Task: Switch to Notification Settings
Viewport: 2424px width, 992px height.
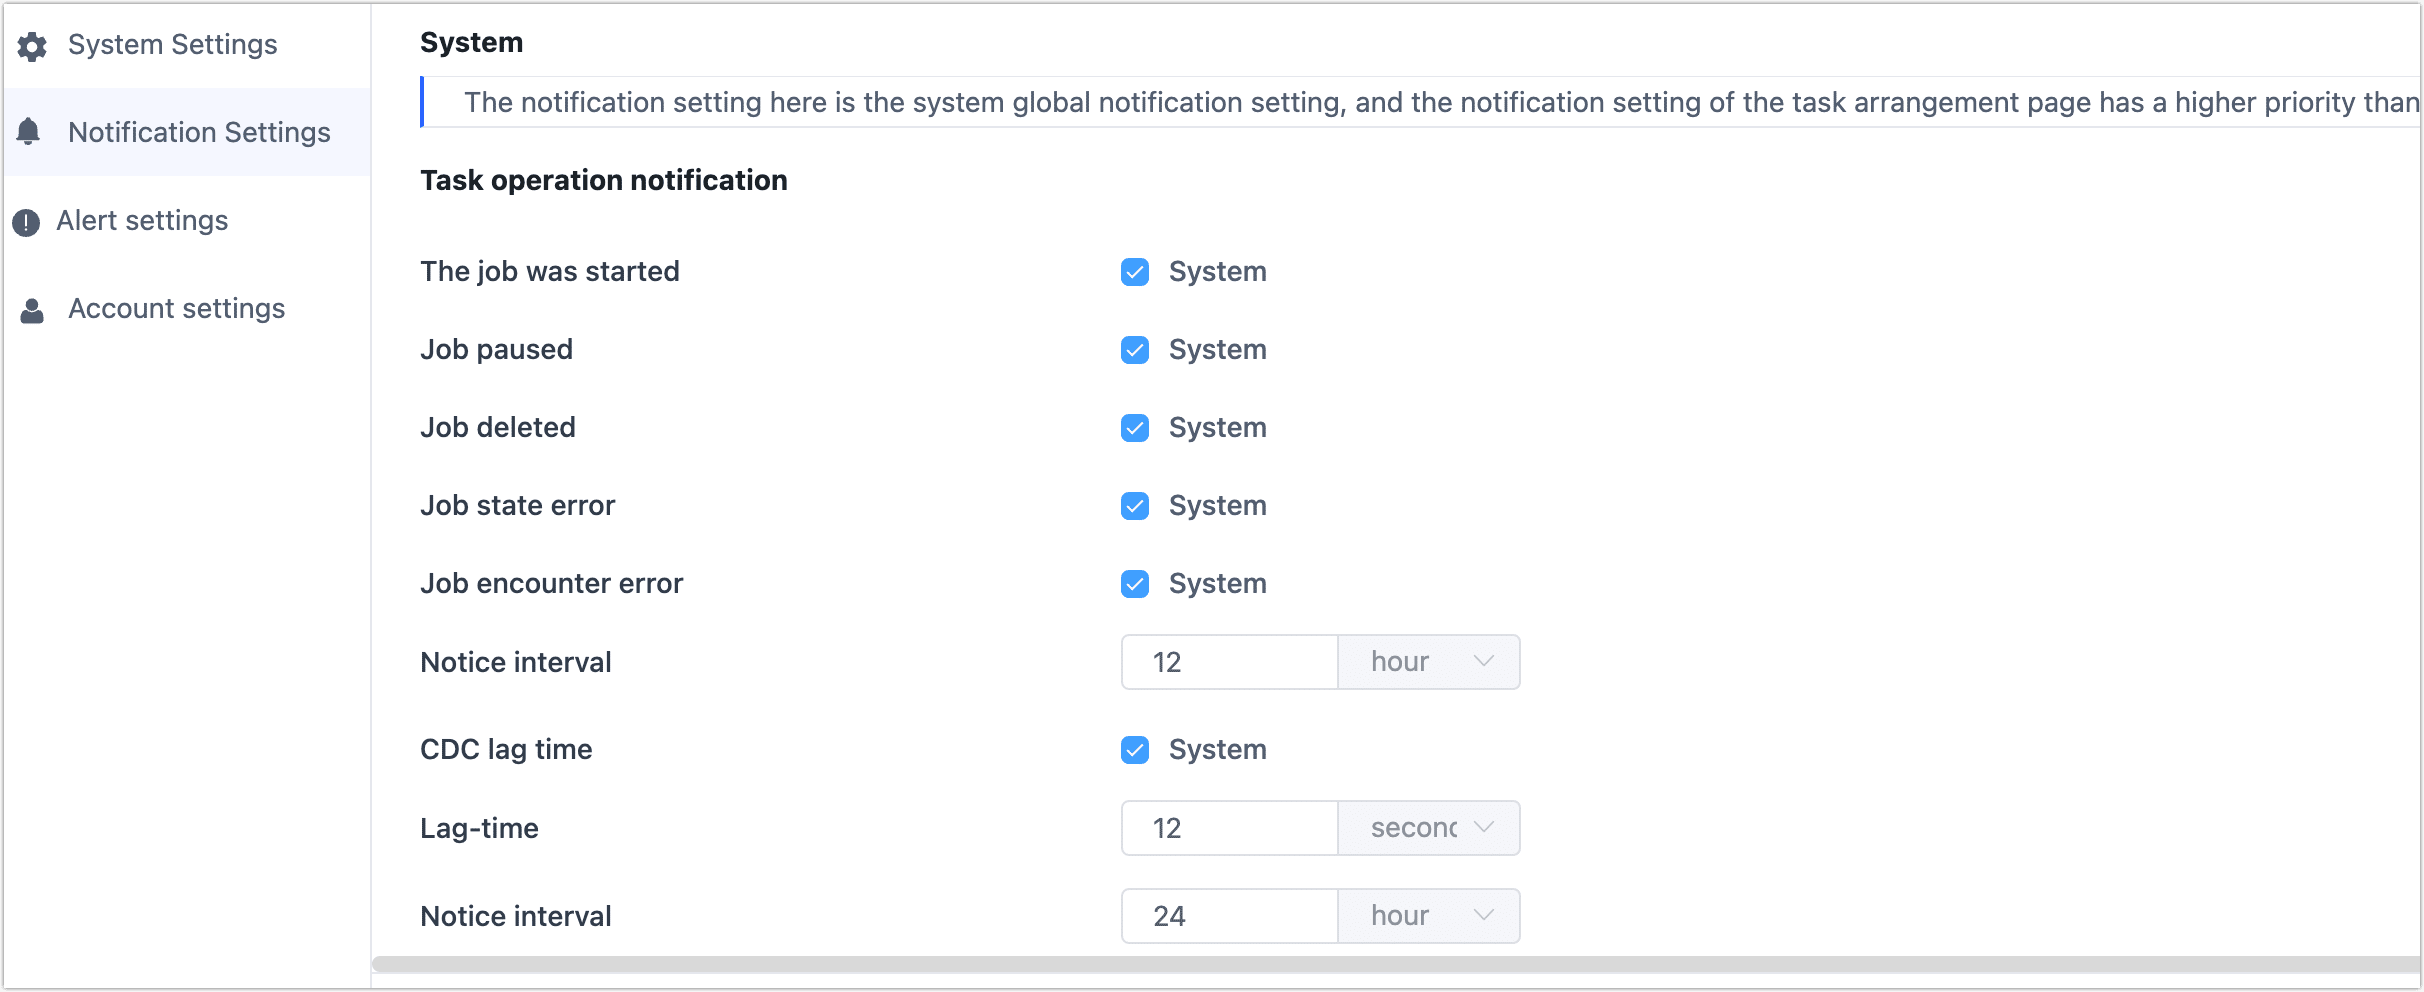Action: pos(198,132)
